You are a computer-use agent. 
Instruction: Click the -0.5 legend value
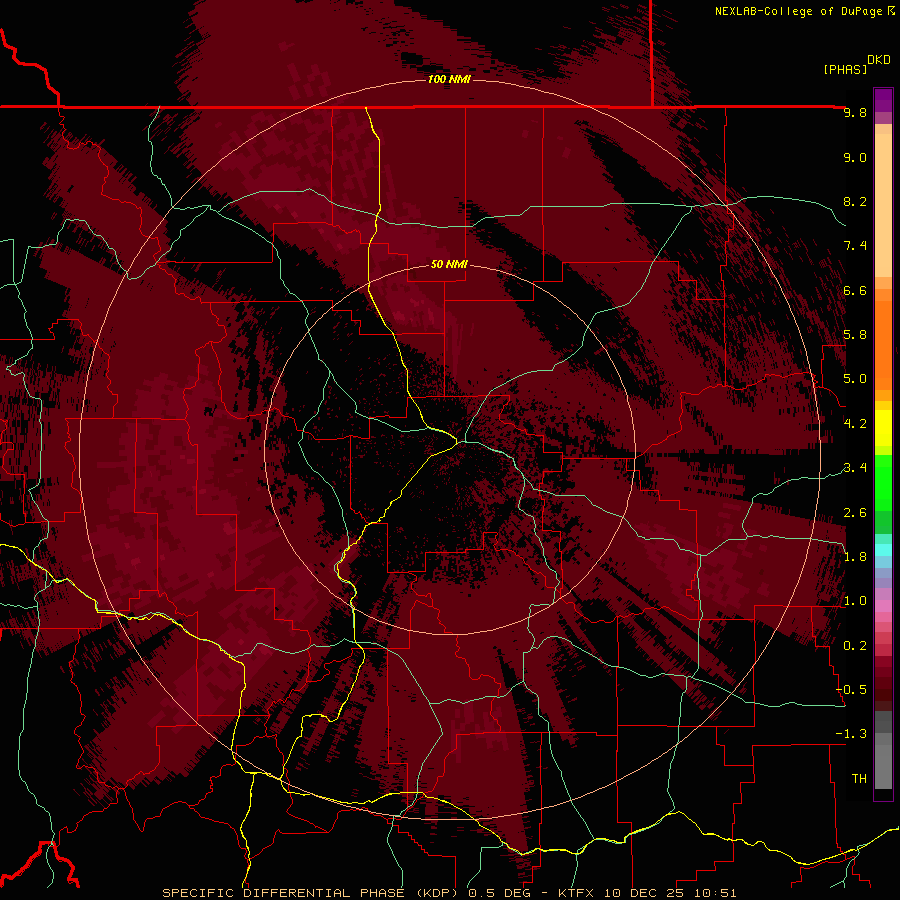click(851, 690)
